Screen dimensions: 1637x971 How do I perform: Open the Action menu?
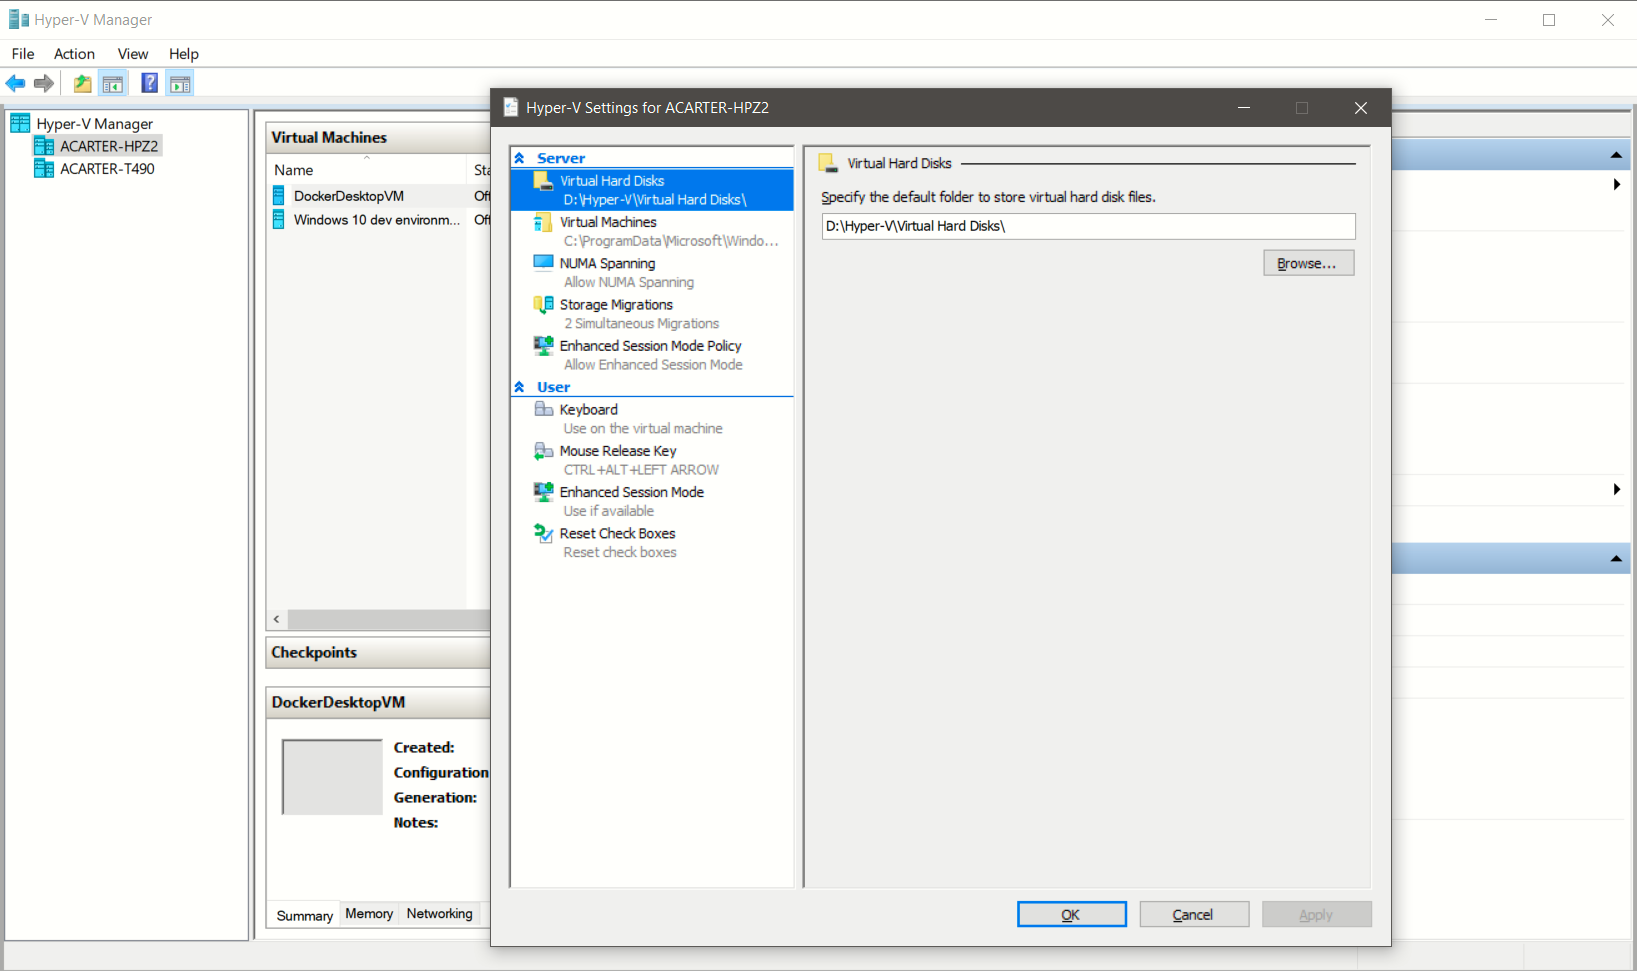[74, 54]
